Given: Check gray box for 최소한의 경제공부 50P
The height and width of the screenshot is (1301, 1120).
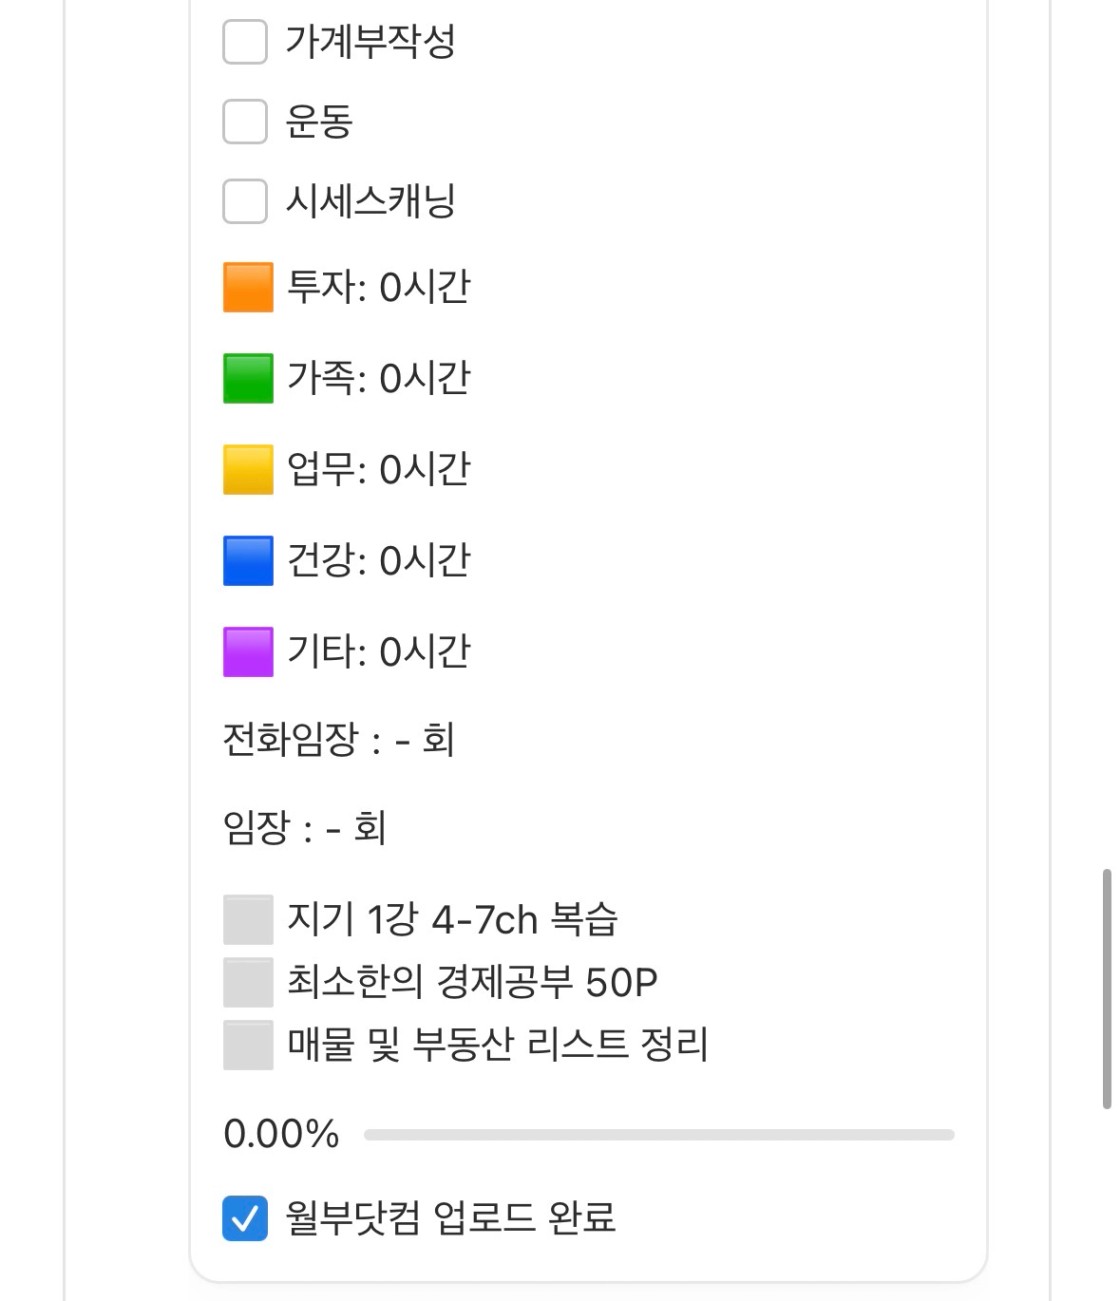Looking at the screenshot, I should click(248, 982).
